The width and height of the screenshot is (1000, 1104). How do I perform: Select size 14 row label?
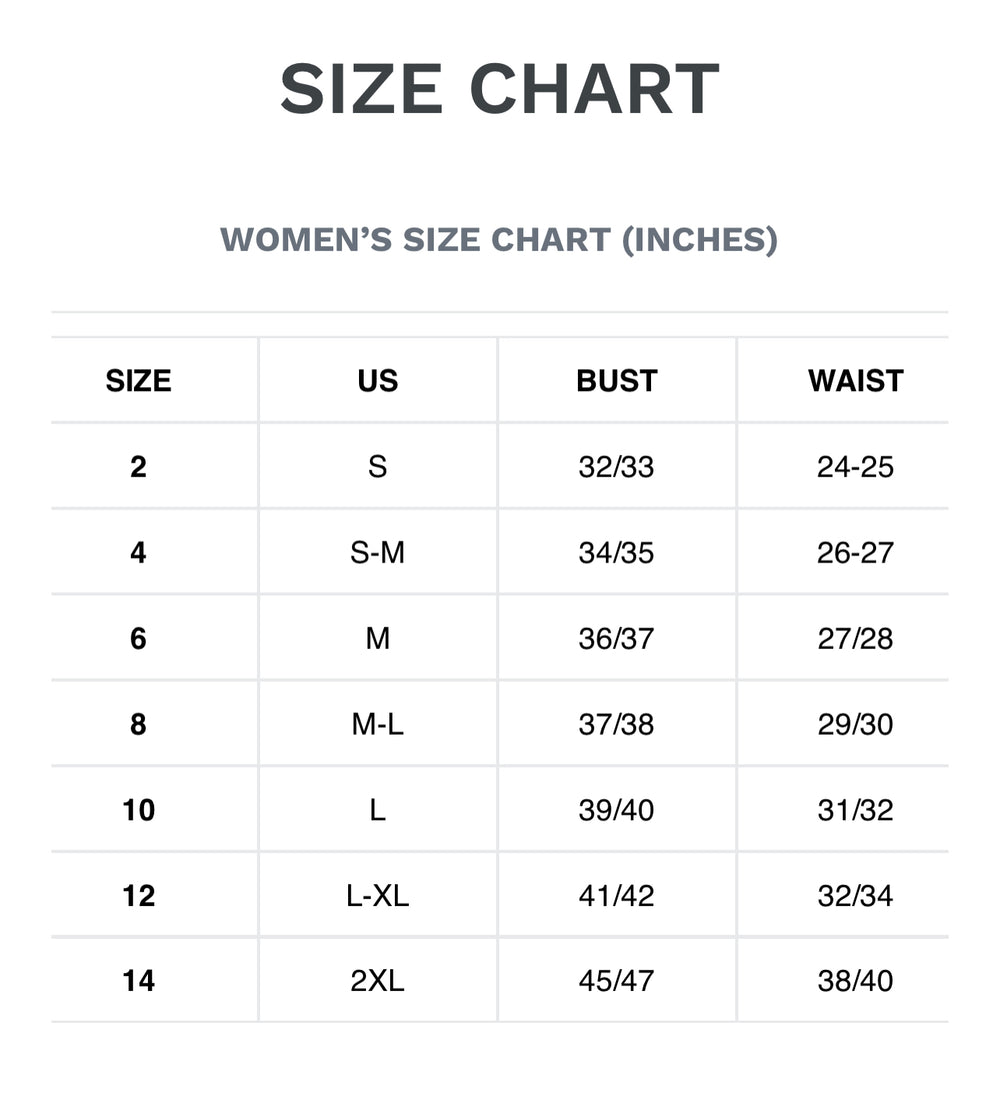click(138, 982)
